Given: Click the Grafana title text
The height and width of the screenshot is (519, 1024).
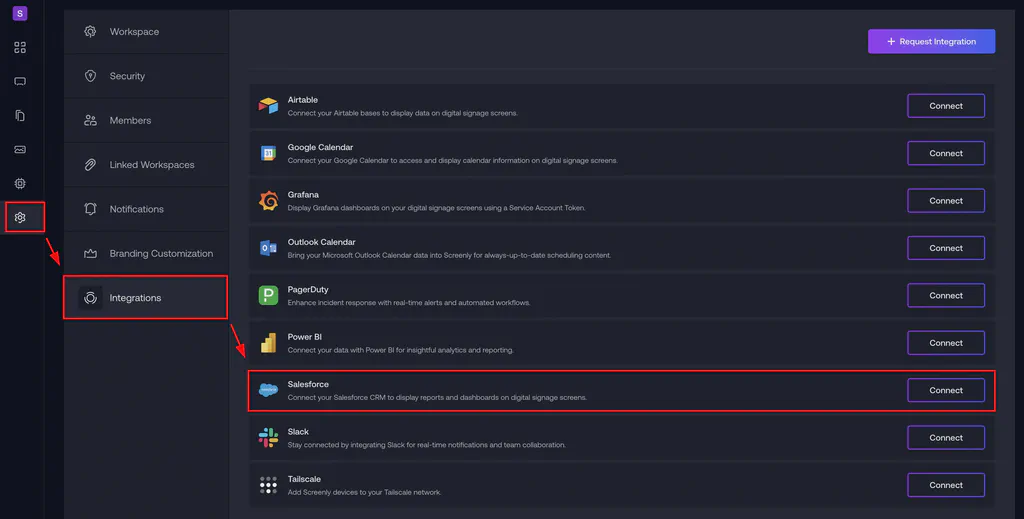Looking at the screenshot, I should (303, 195).
